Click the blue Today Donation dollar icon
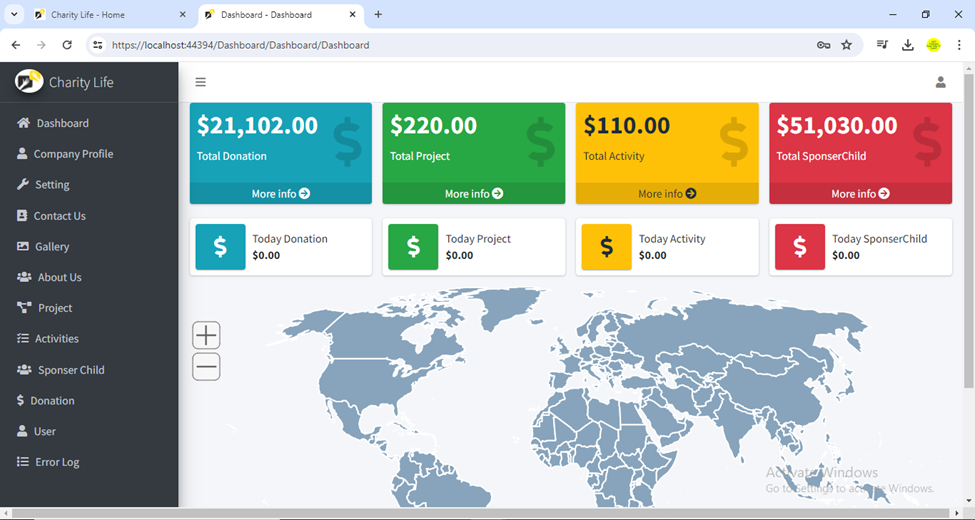This screenshot has height=520, width=975. pos(220,247)
